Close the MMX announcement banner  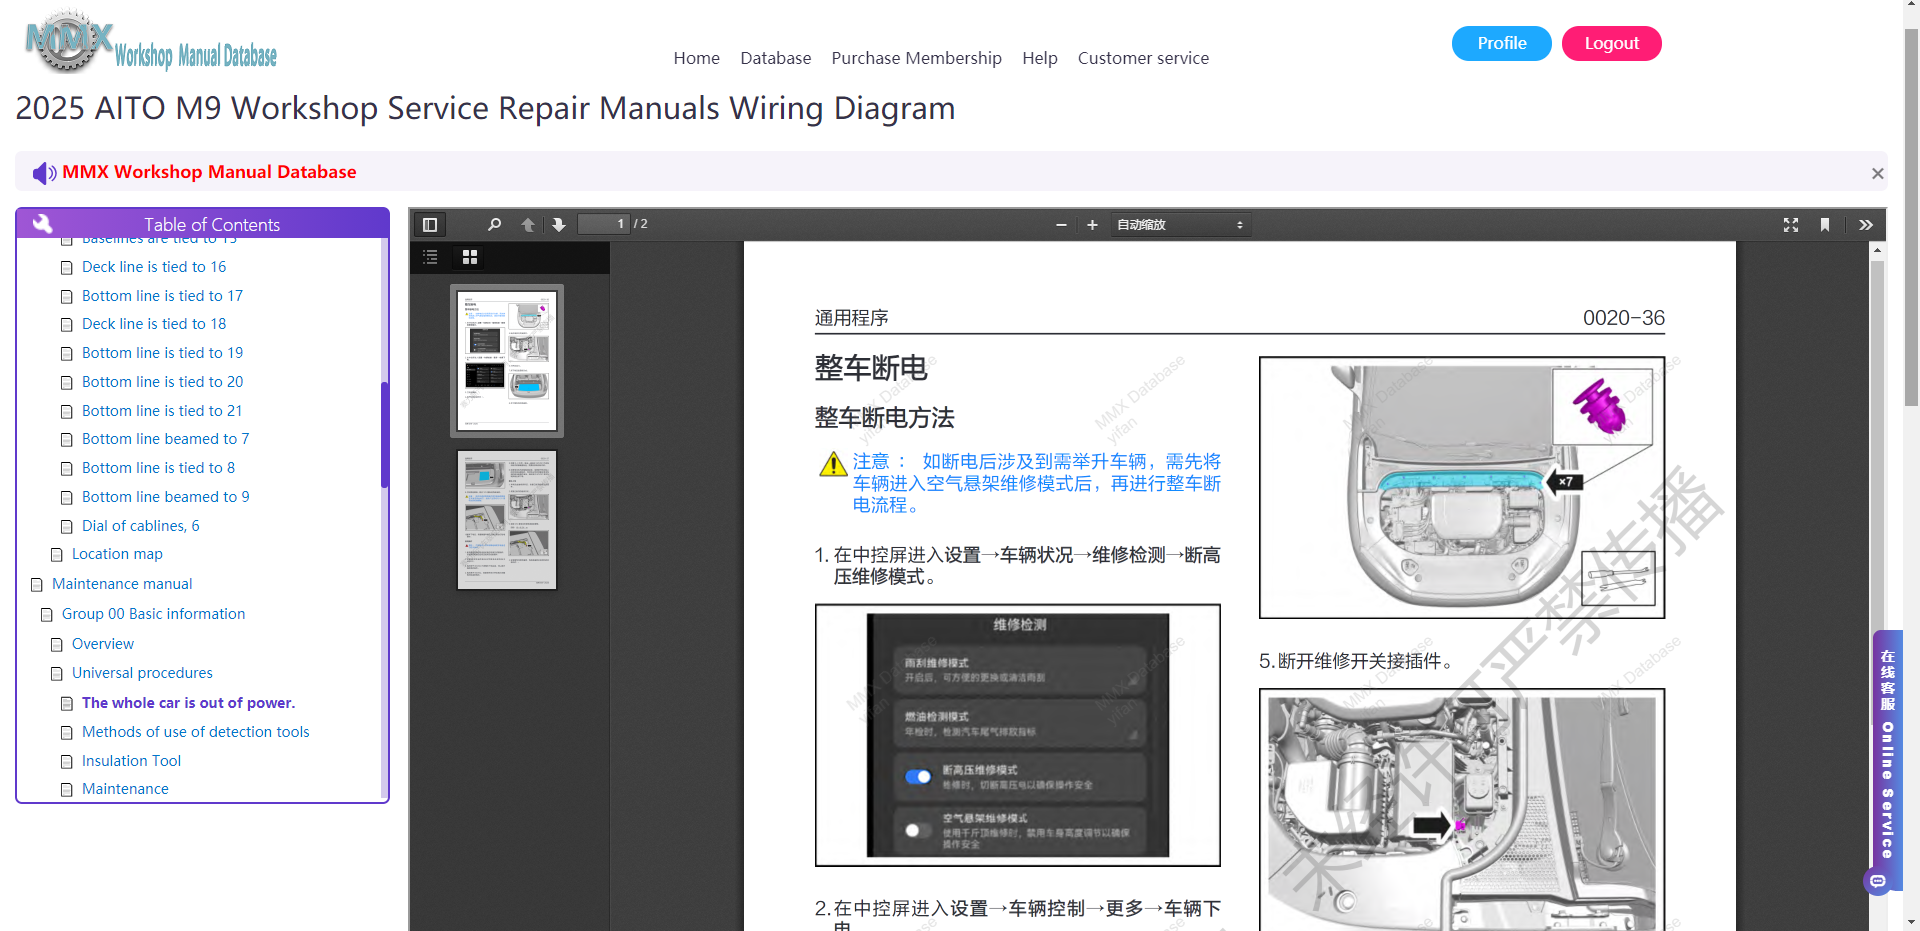(1878, 174)
